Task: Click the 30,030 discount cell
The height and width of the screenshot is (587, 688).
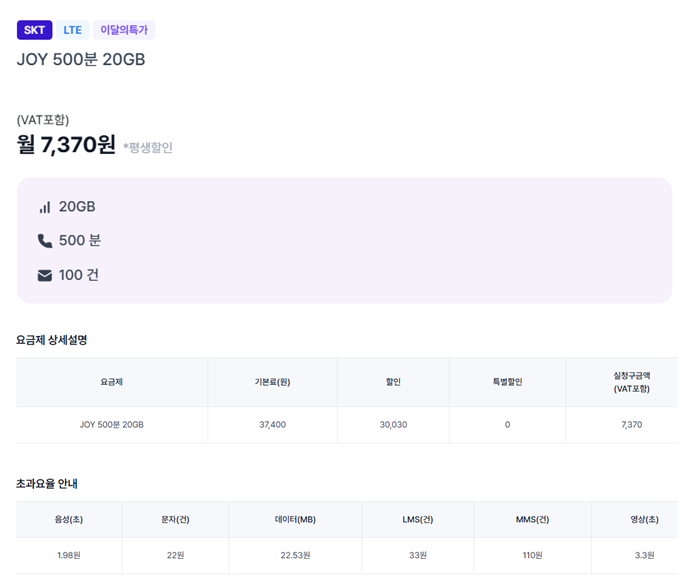Action: (394, 425)
